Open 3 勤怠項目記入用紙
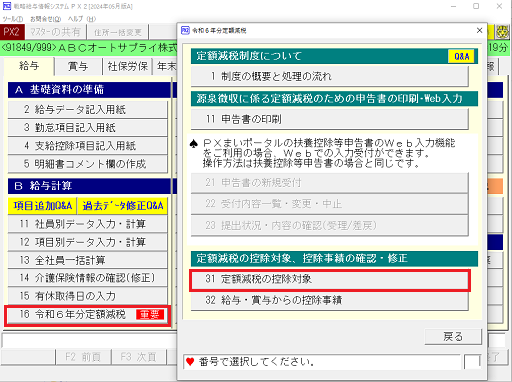 coord(87,127)
